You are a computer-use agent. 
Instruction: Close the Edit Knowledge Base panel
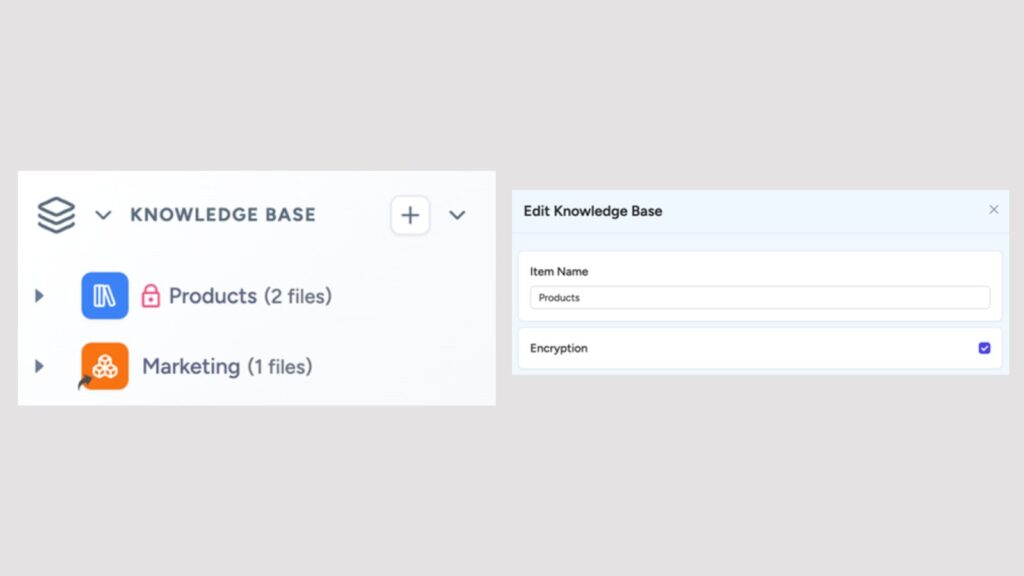click(993, 210)
